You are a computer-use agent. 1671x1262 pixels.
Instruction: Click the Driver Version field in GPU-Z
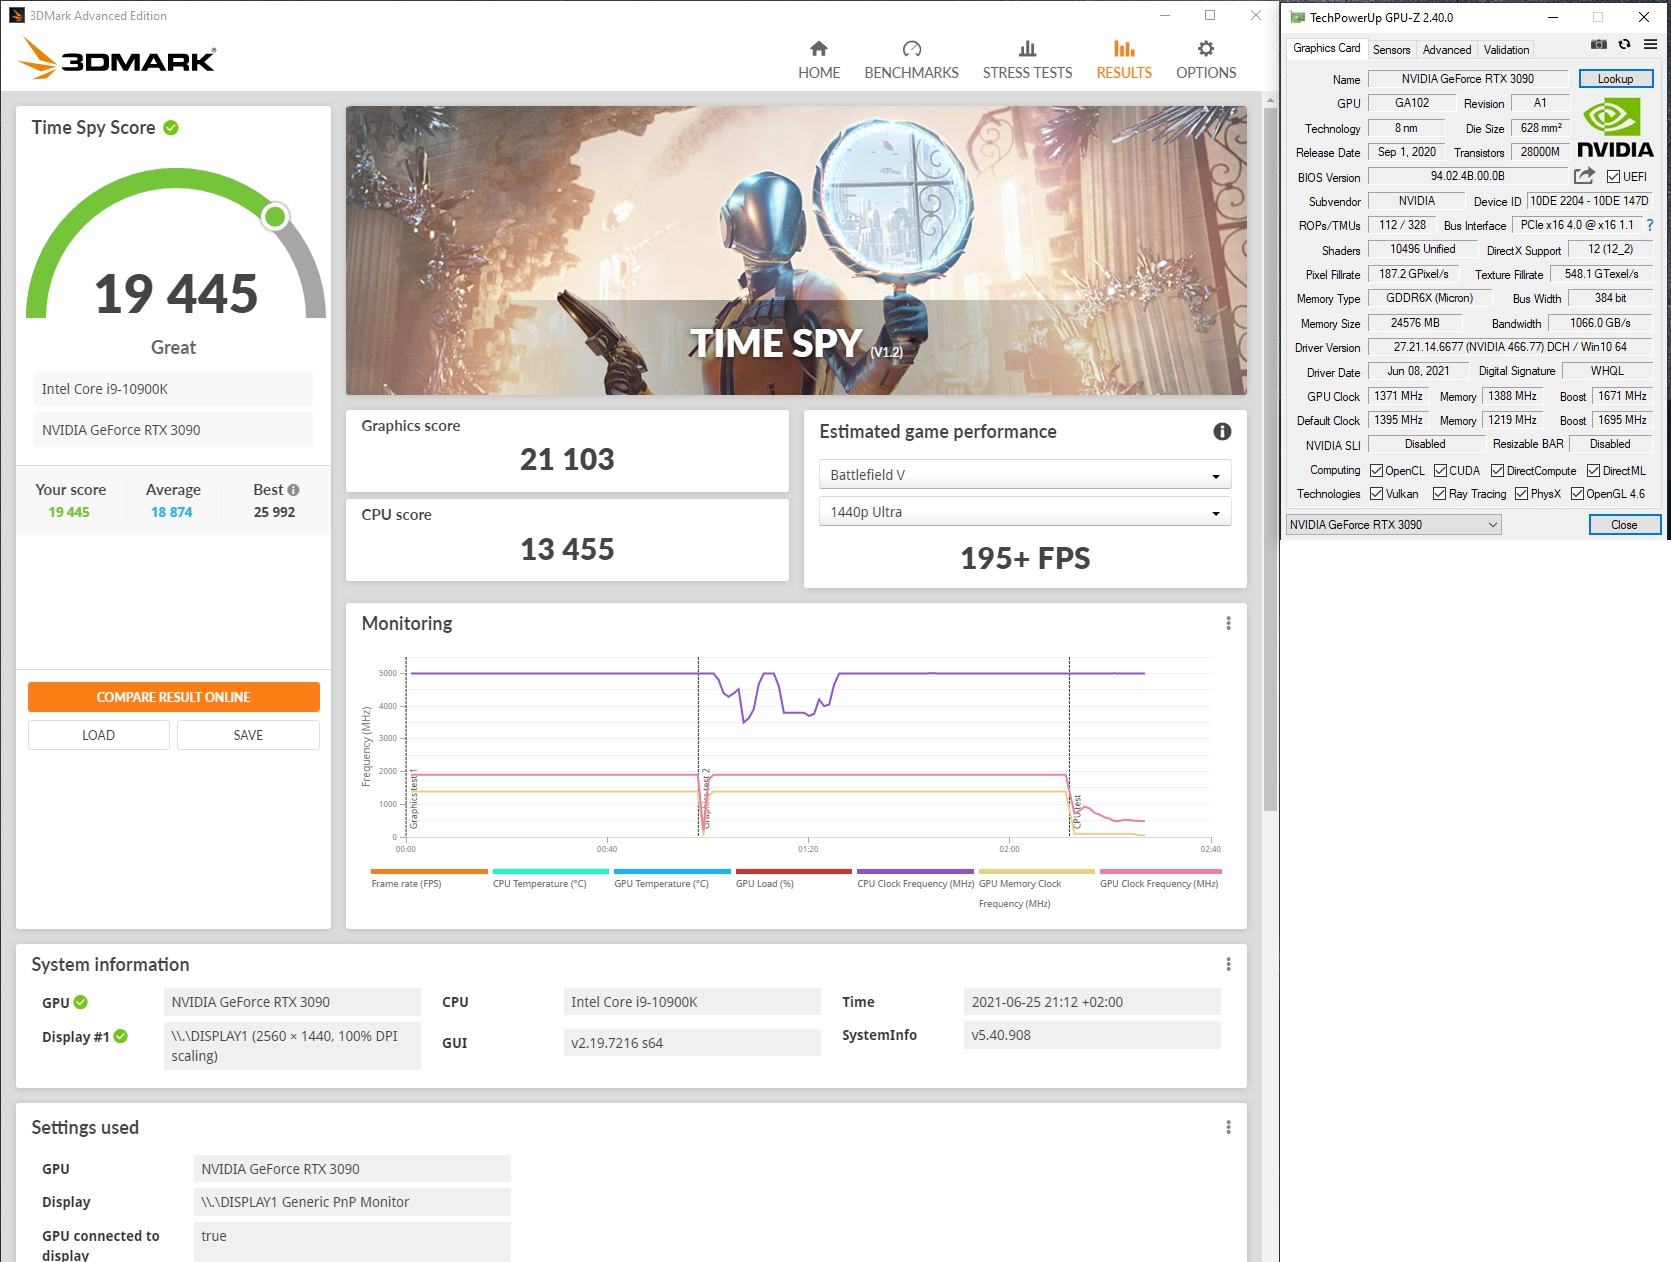(1510, 347)
